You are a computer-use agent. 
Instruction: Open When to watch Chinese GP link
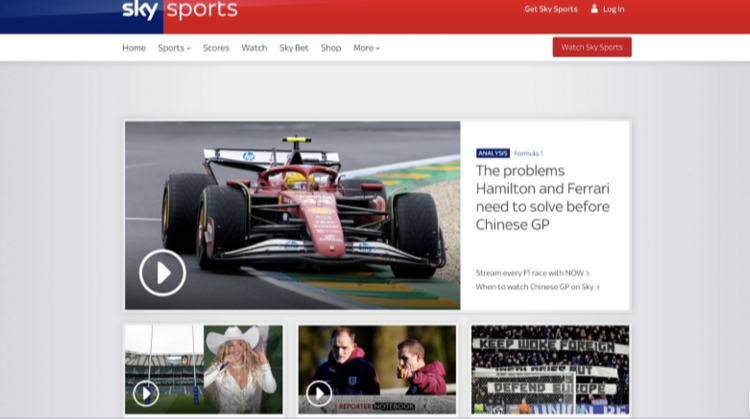coord(537,287)
